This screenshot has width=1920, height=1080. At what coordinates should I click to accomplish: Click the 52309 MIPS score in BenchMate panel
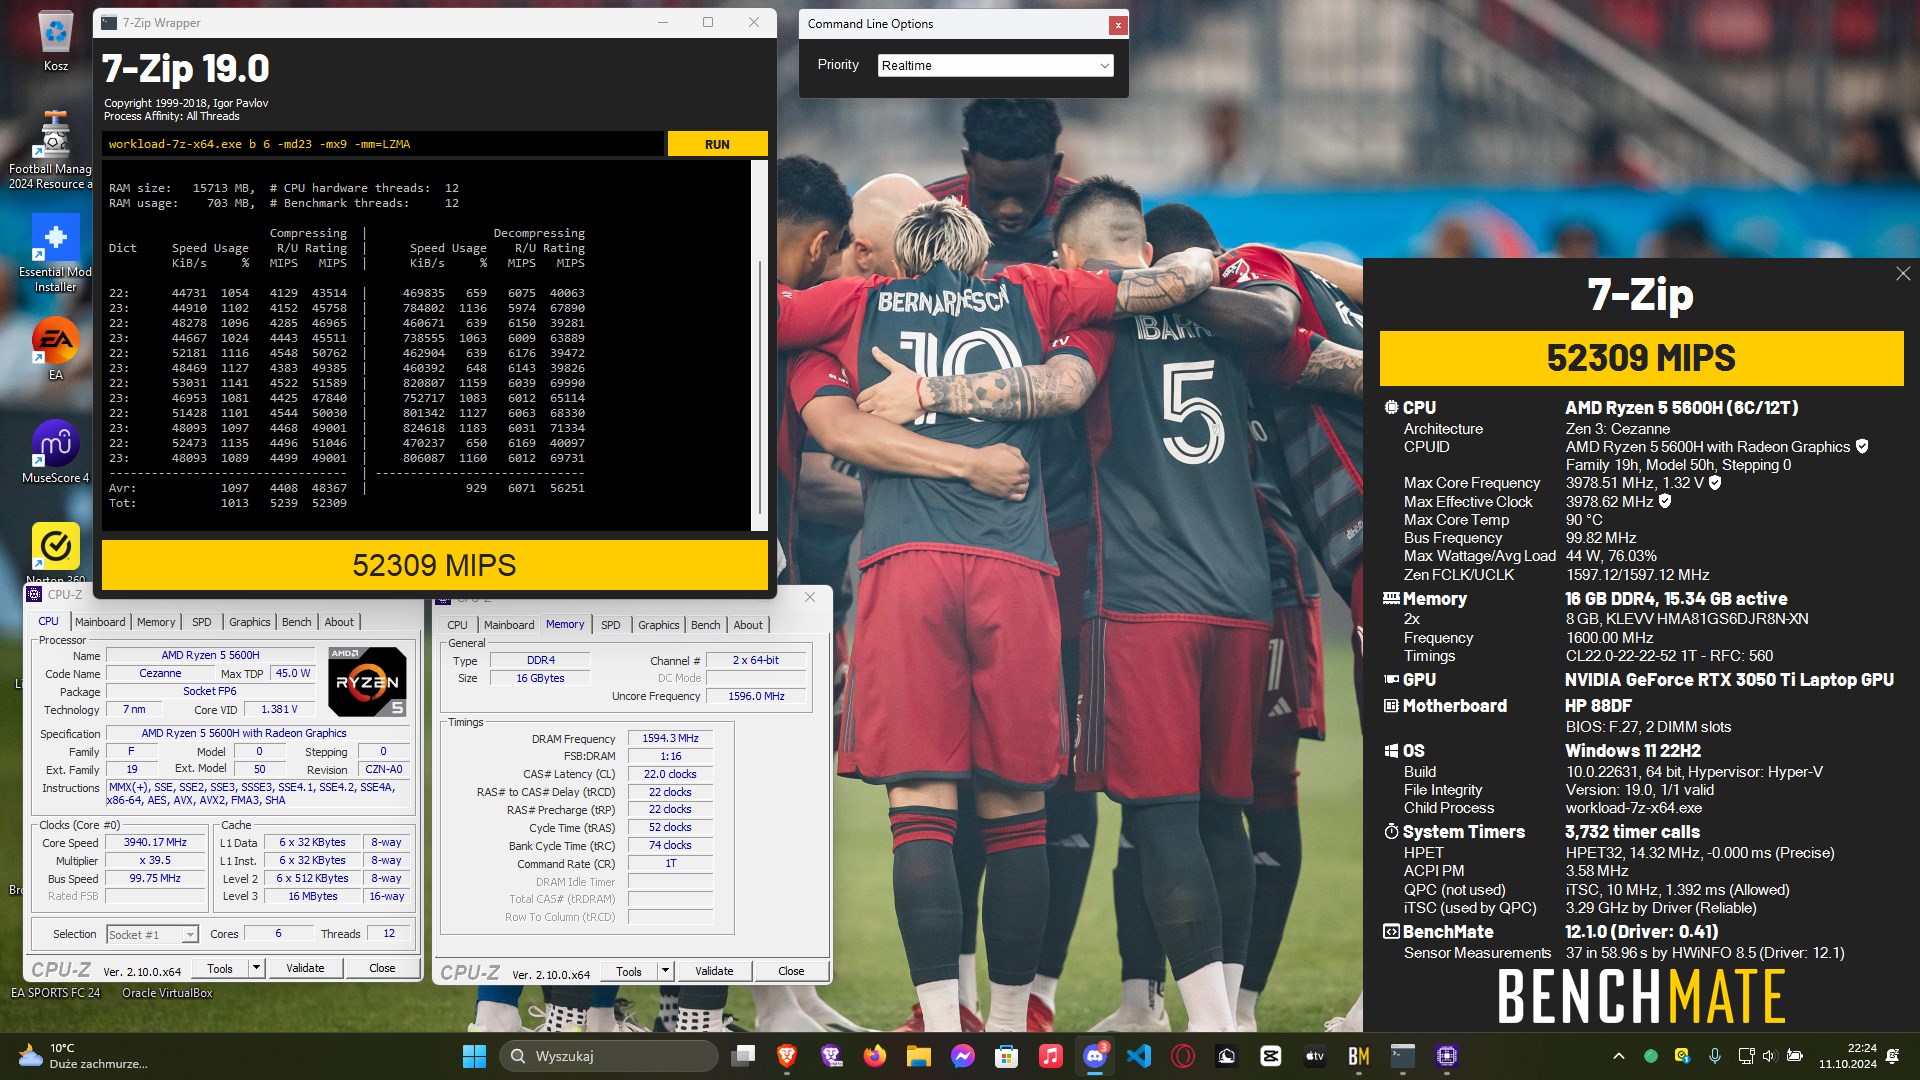click(x=1641, y=358)
